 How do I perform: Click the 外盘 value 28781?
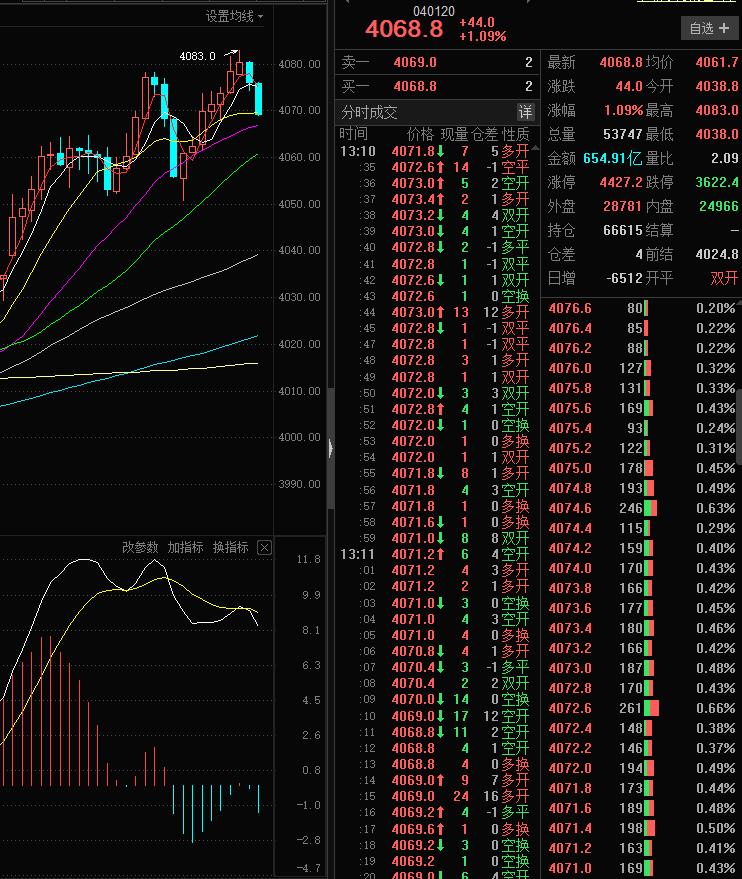pos(623,206)
